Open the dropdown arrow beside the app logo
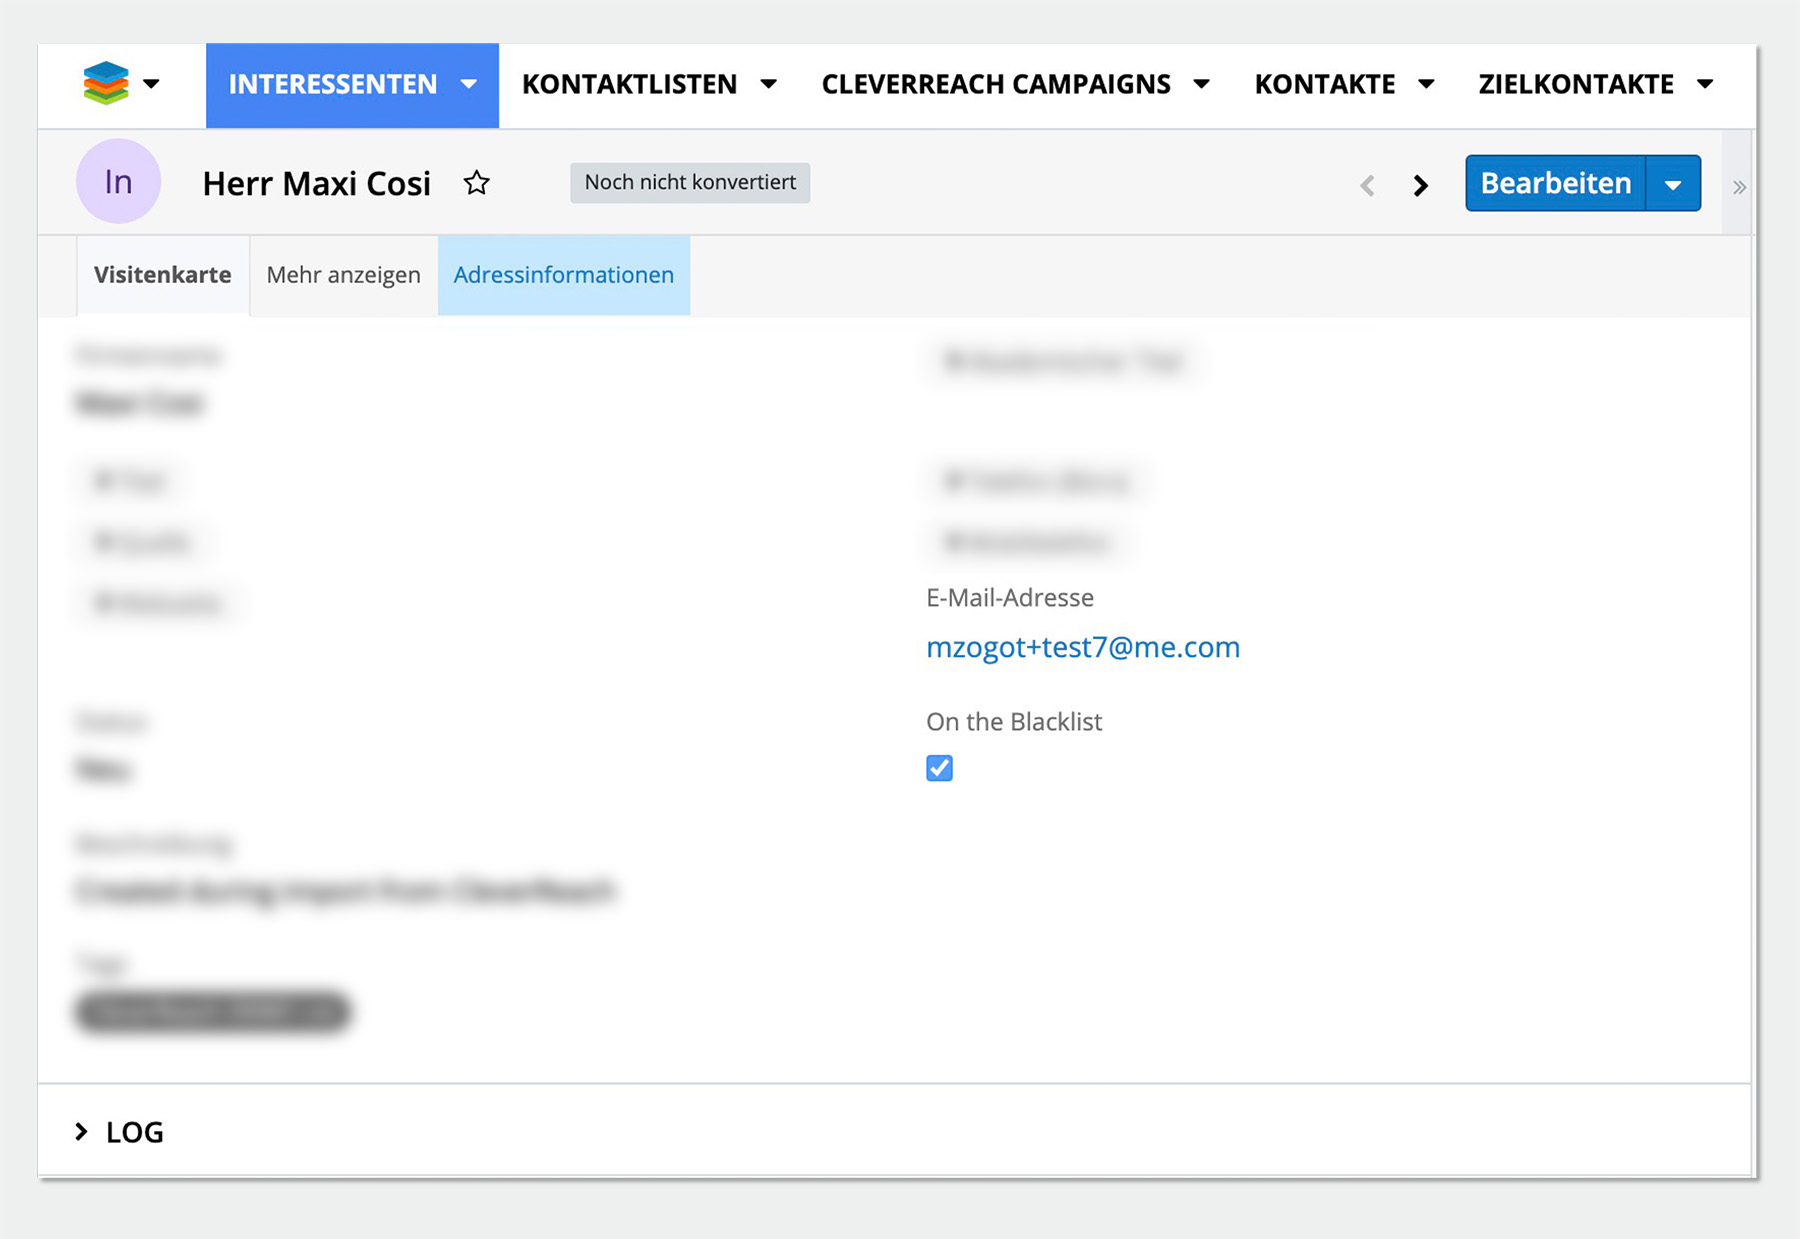The width and height of the screenshot is (1800, 1239). click(152, 84)
